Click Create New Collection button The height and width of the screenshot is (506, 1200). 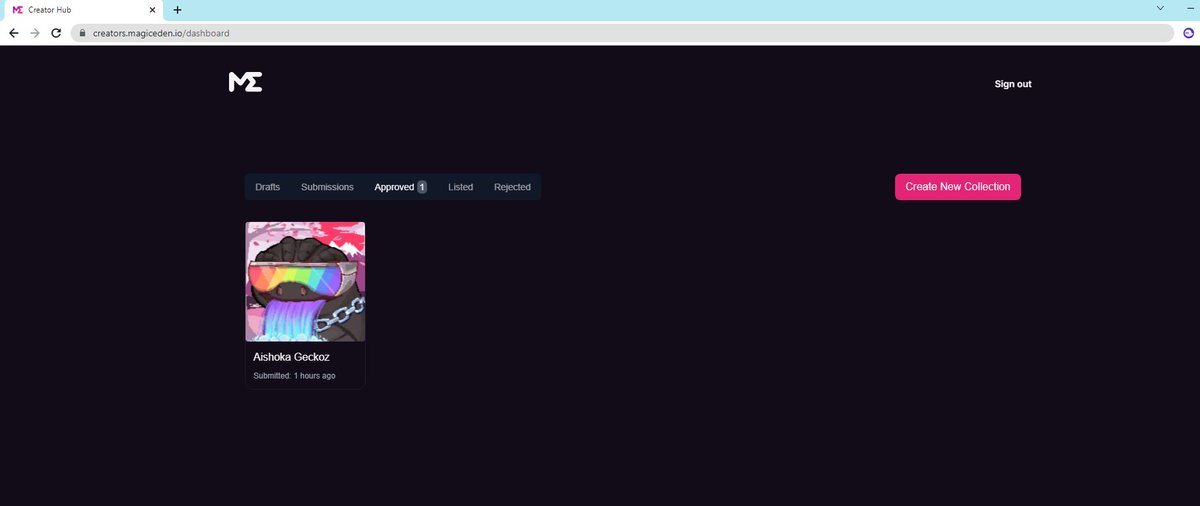(x=958, y=187)
